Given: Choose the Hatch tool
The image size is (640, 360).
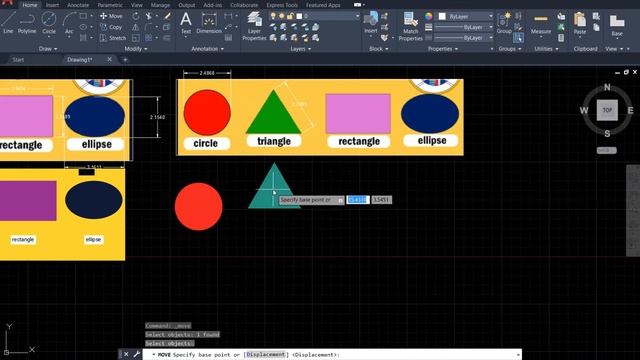Looking at the screenshot, I should point(83,38).
